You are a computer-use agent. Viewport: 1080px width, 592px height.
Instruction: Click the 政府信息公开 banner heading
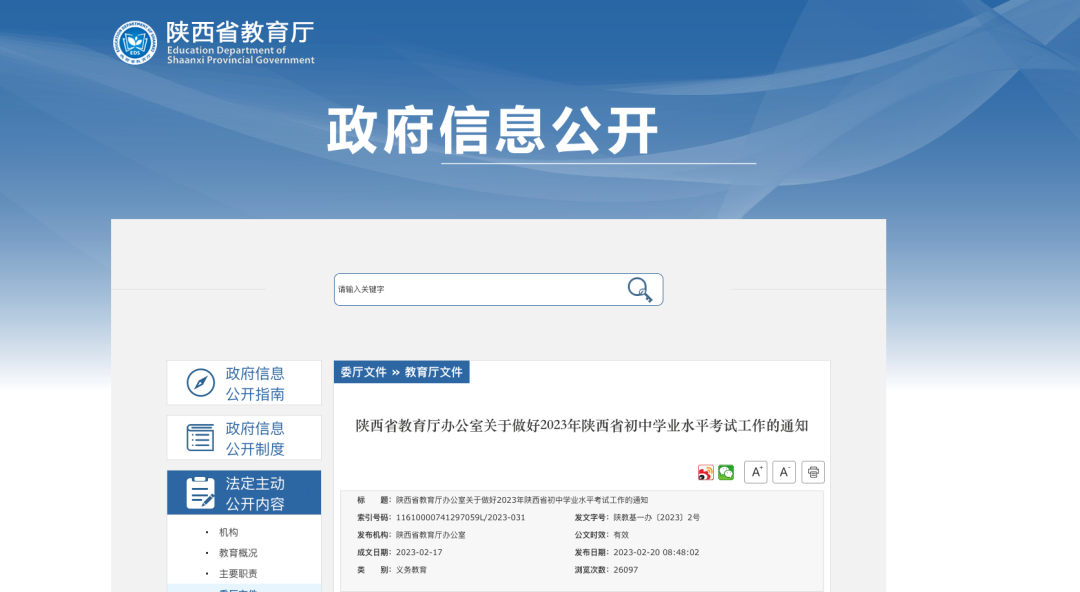(493, 130)
